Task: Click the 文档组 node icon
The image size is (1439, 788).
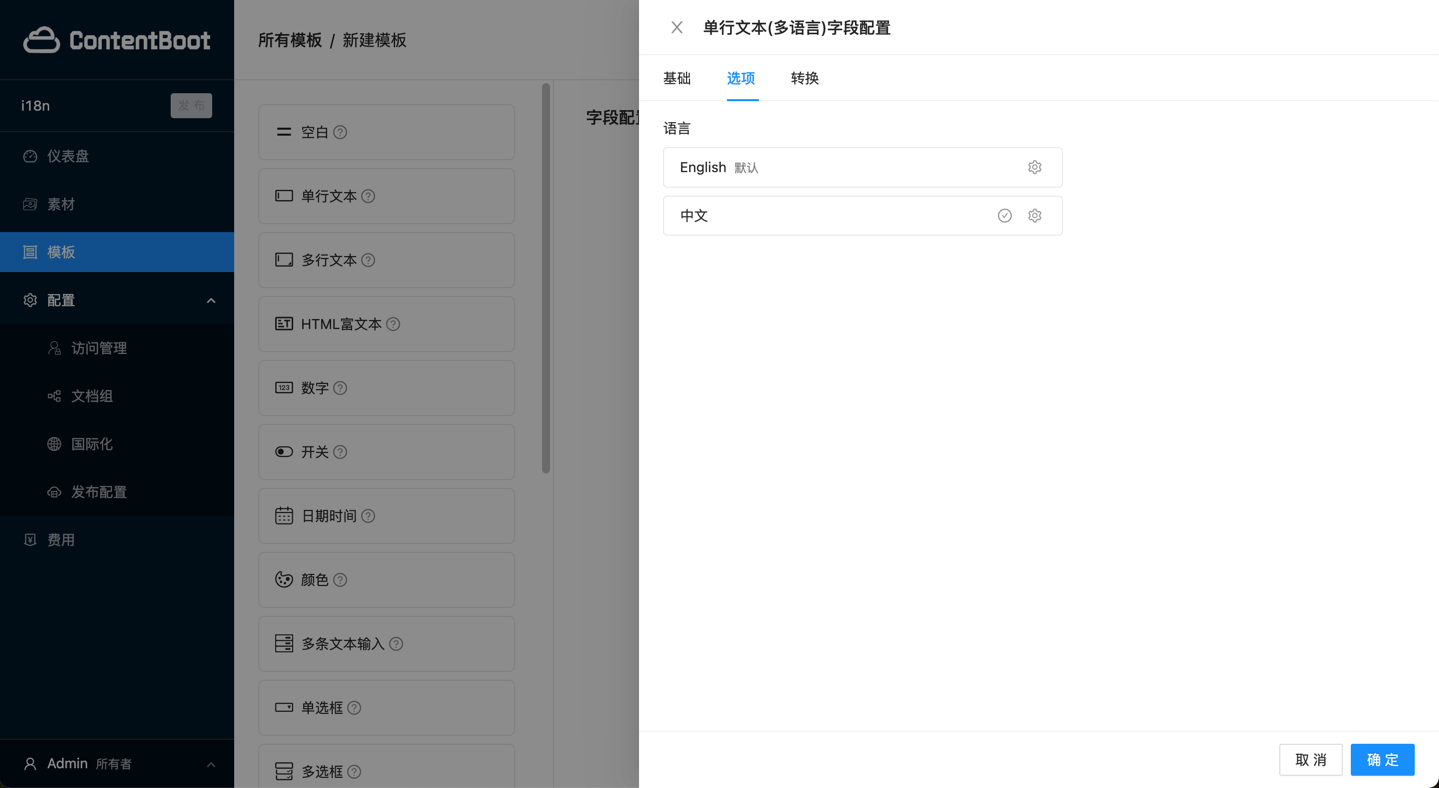Action: 54,396
